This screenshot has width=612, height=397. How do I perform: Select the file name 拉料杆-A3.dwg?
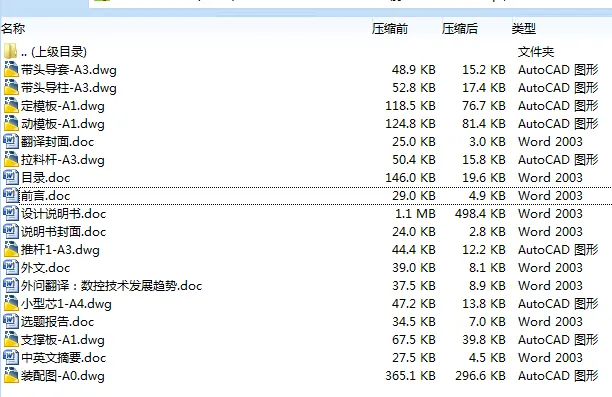[63, 160]
